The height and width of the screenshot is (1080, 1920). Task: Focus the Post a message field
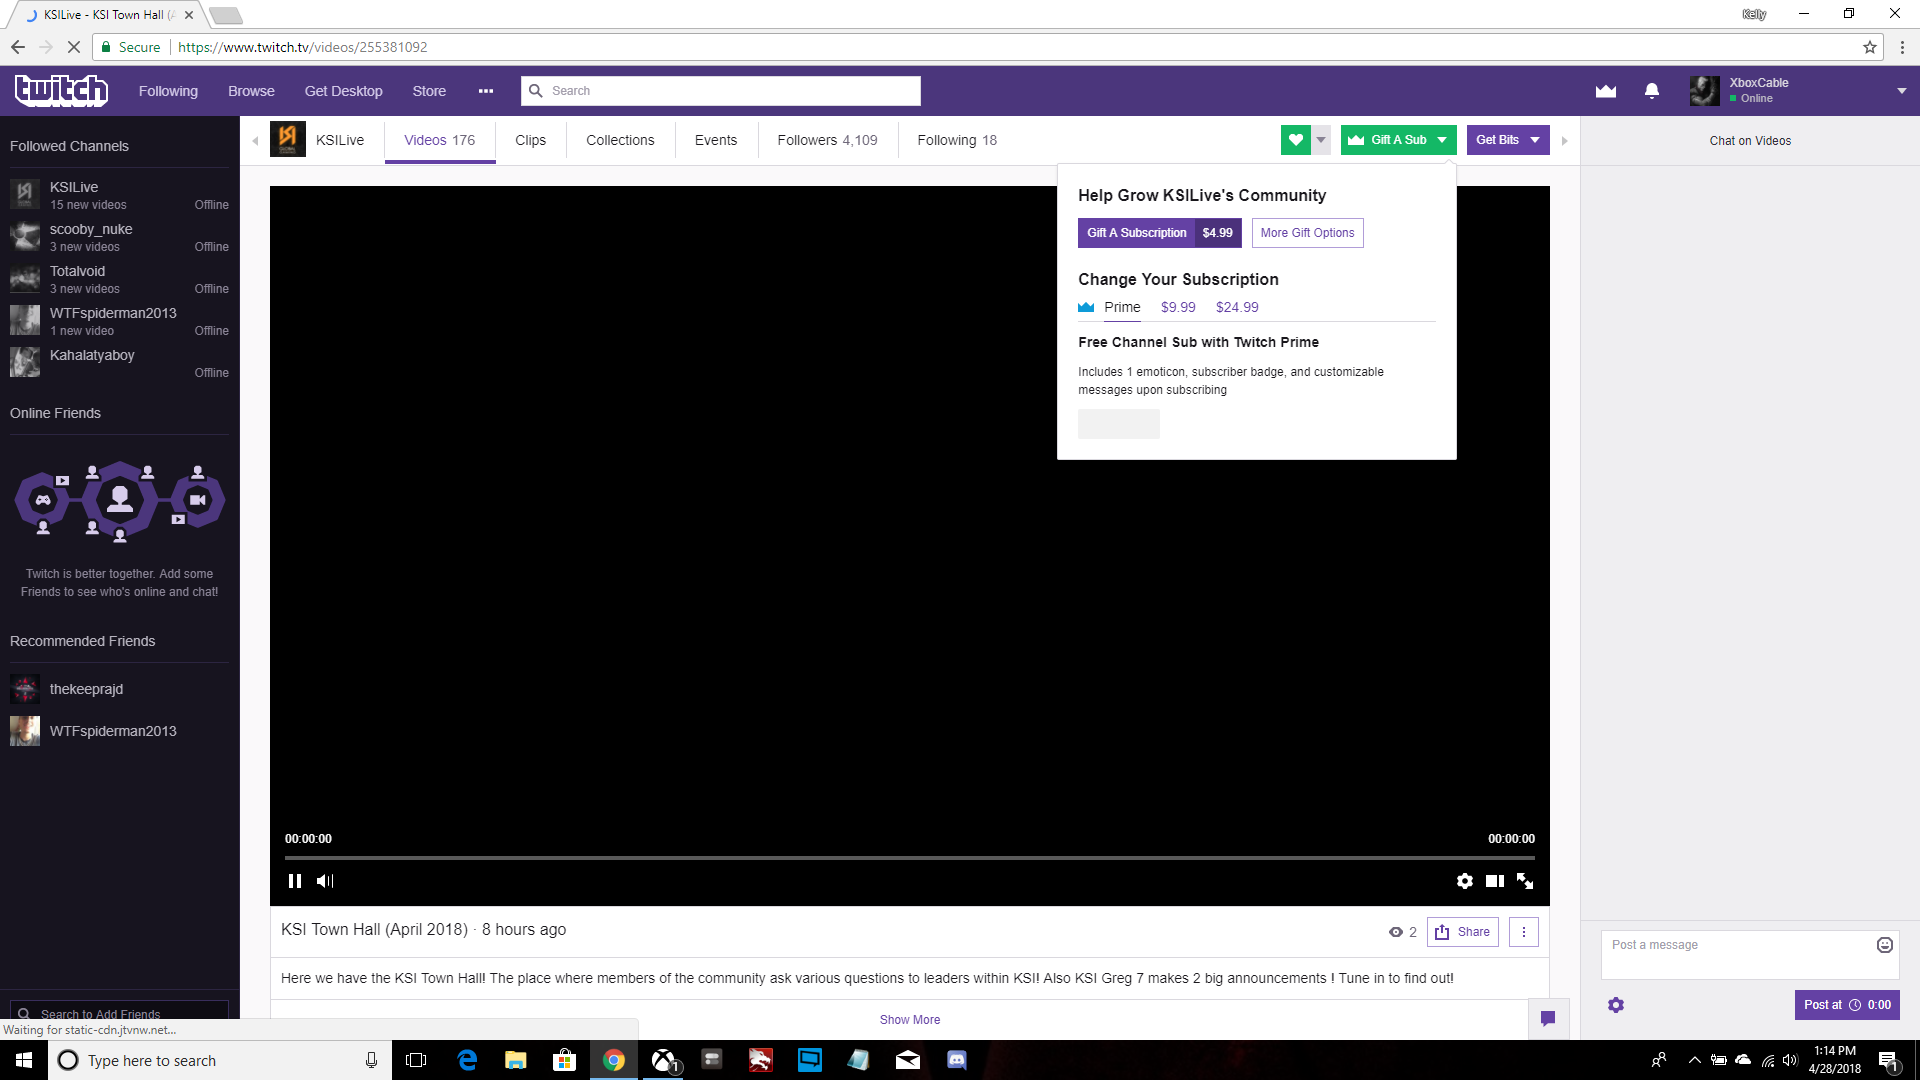click(1750, 955)
